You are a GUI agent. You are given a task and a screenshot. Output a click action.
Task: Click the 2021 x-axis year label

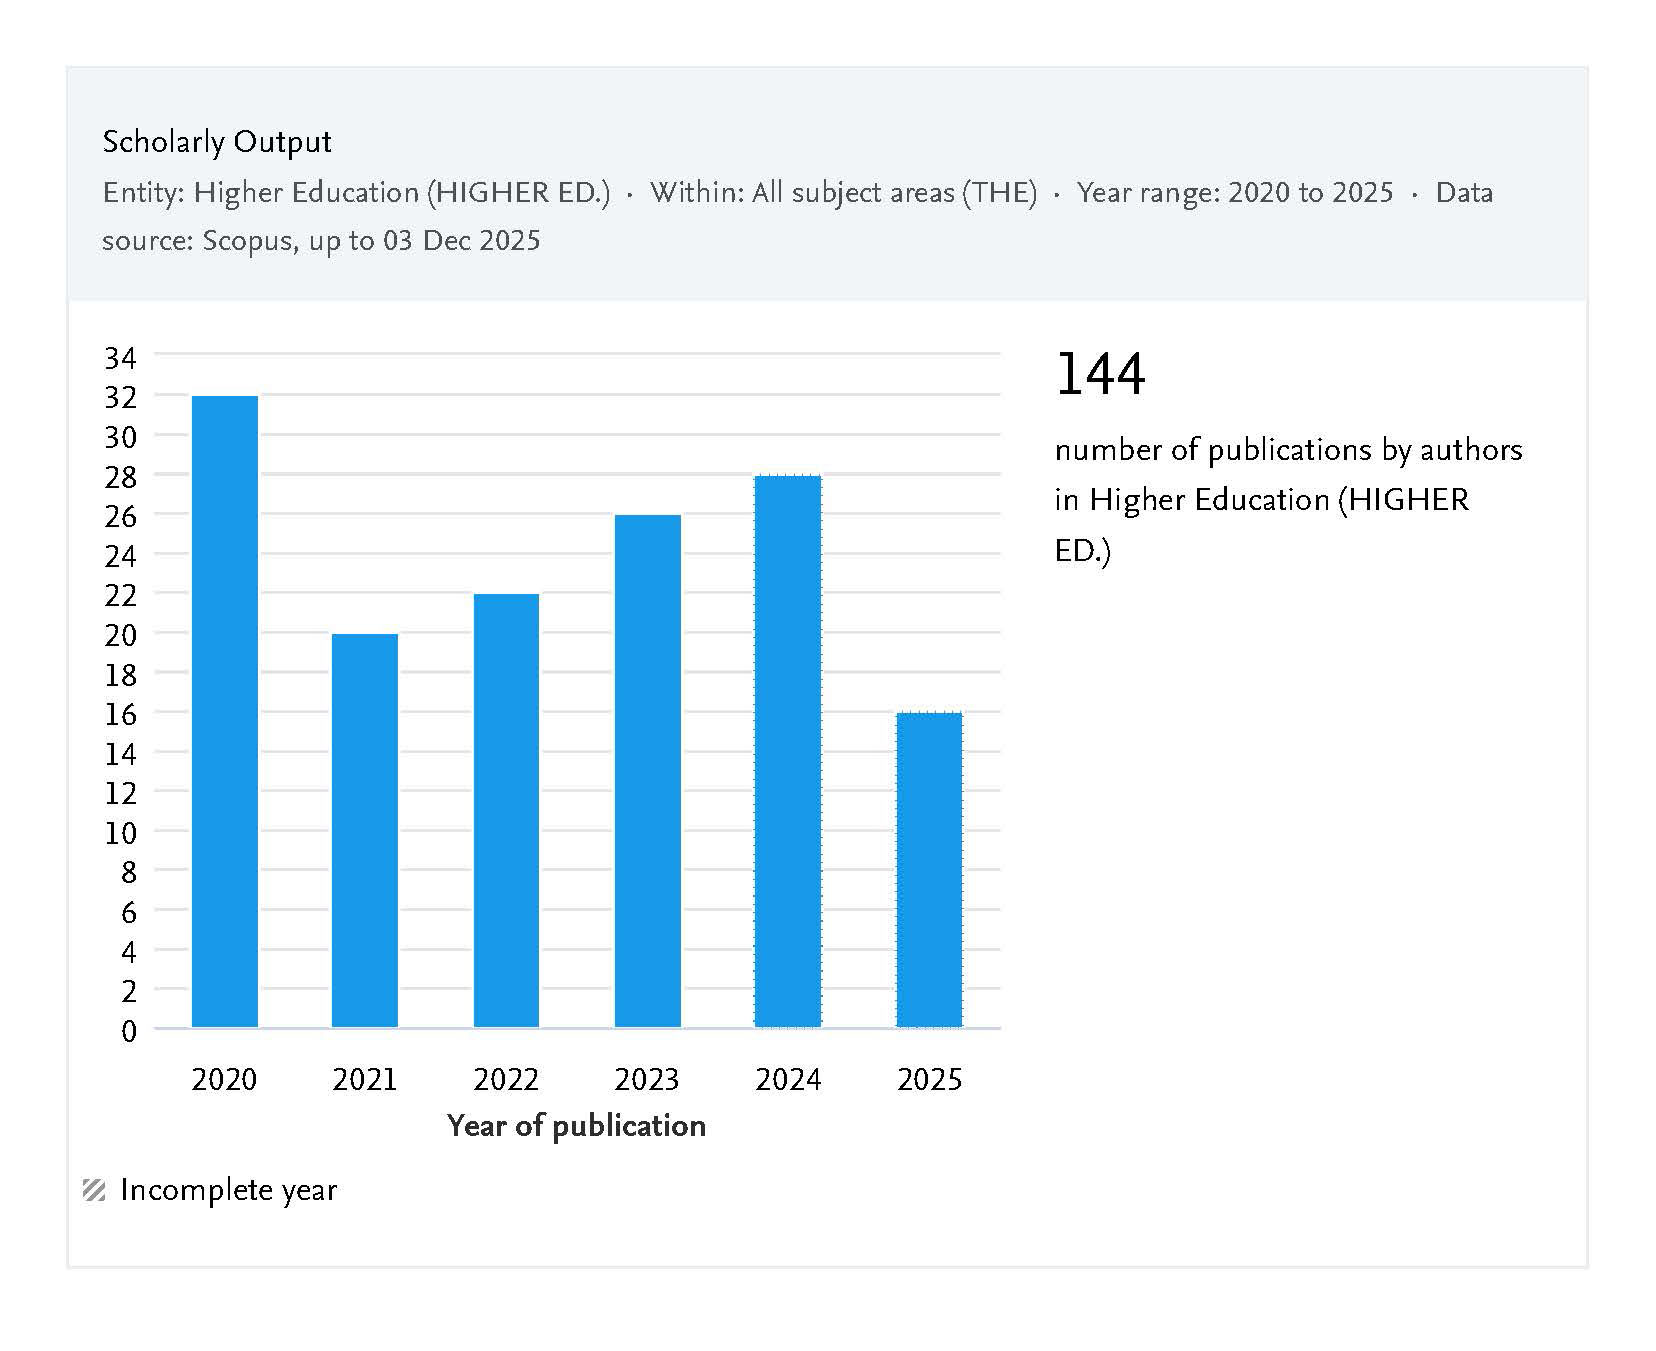[x=365, y=1080]
